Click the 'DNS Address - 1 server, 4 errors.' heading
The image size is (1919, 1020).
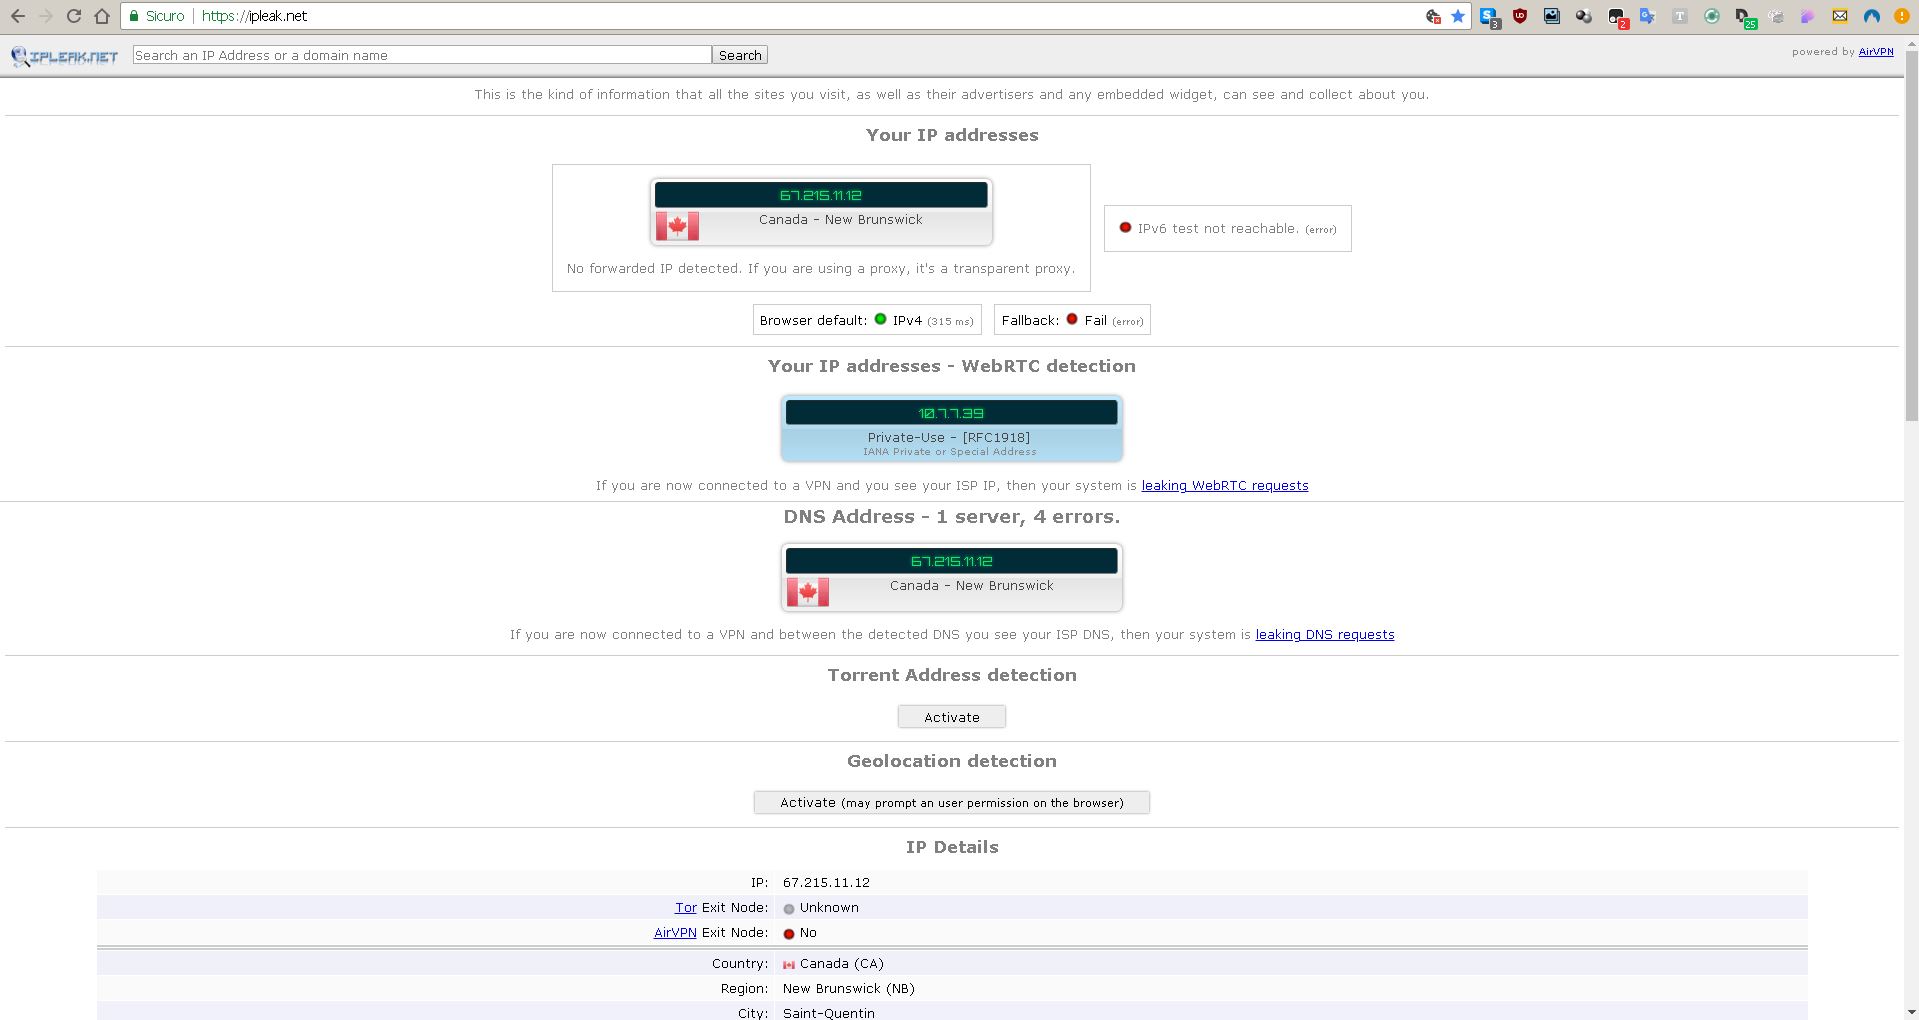pyautogui.click(x=952, y=517)
